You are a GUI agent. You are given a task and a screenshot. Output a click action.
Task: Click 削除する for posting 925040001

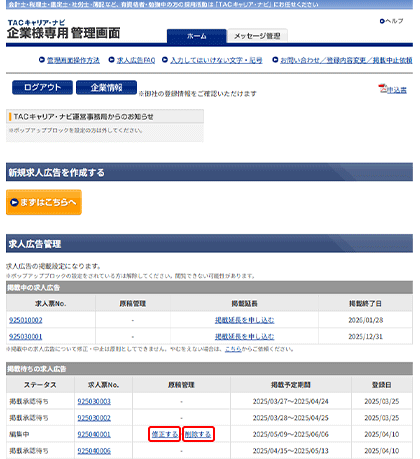pyautogui.click(x=198, y=434)
